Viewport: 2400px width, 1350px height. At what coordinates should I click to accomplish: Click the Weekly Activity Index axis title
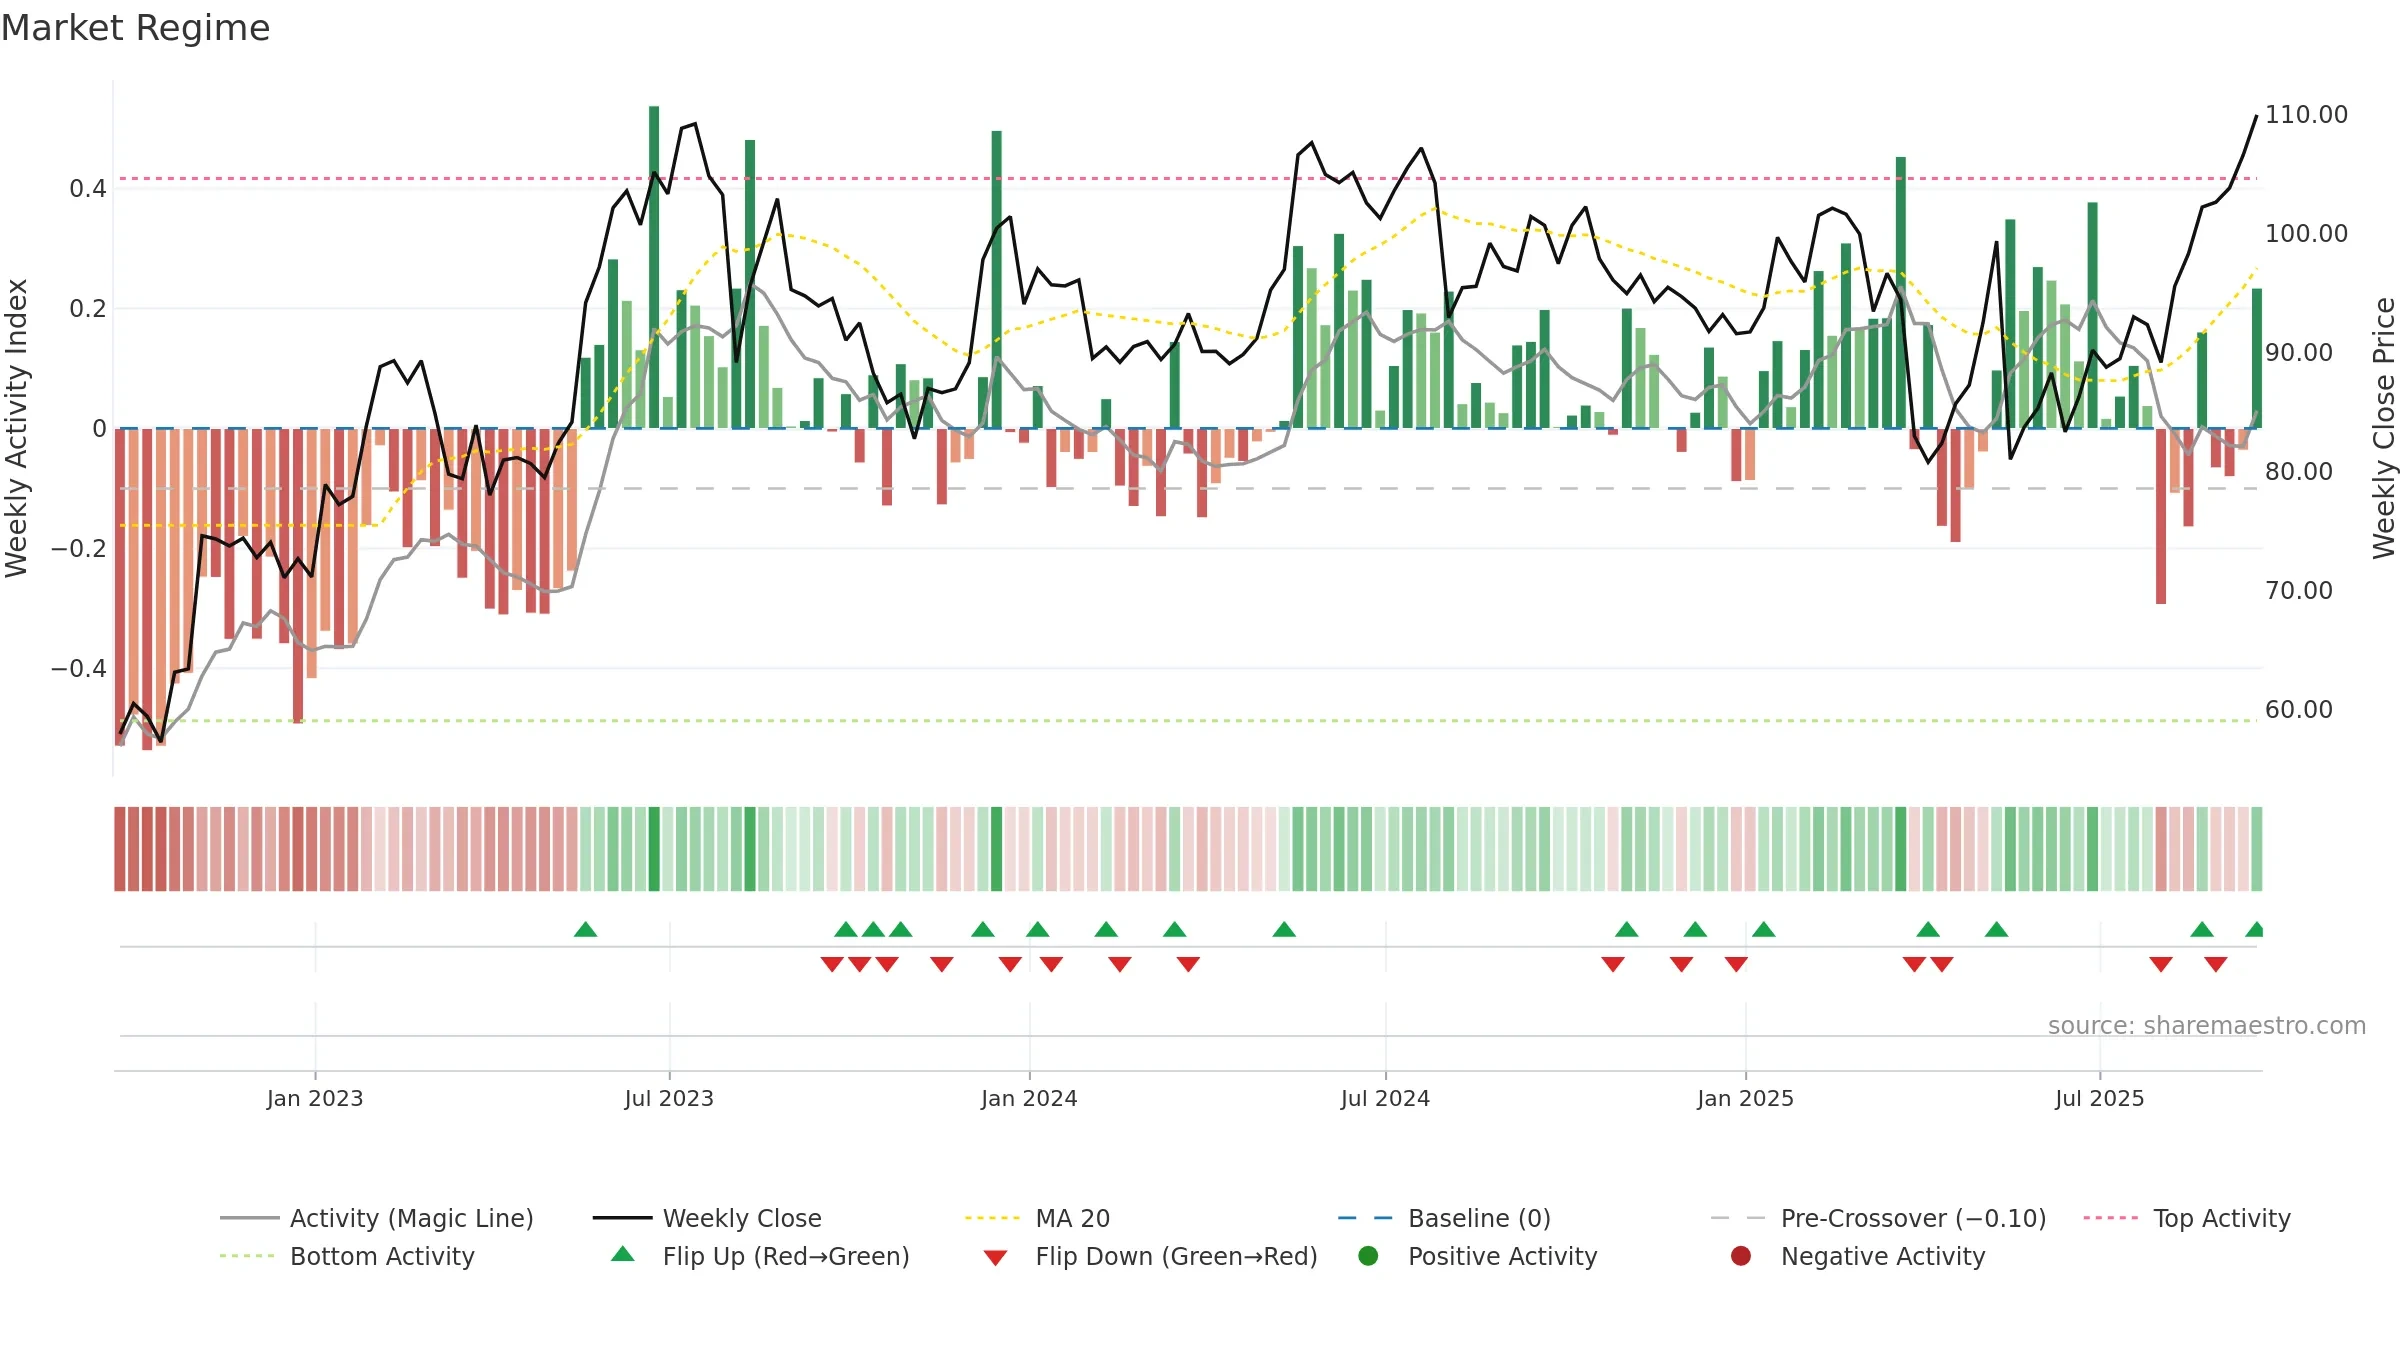coord(16,428)
